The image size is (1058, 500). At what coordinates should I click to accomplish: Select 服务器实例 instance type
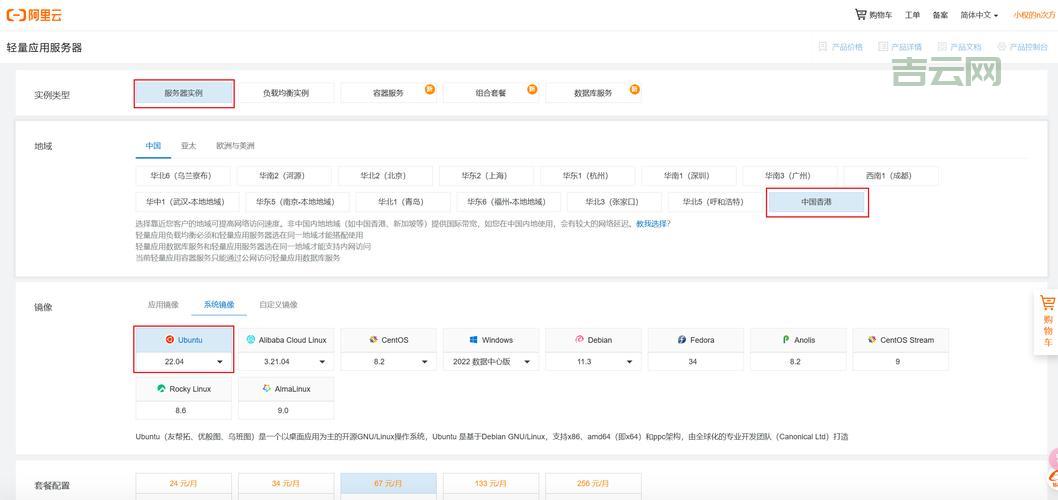click(x=184, y=93)
